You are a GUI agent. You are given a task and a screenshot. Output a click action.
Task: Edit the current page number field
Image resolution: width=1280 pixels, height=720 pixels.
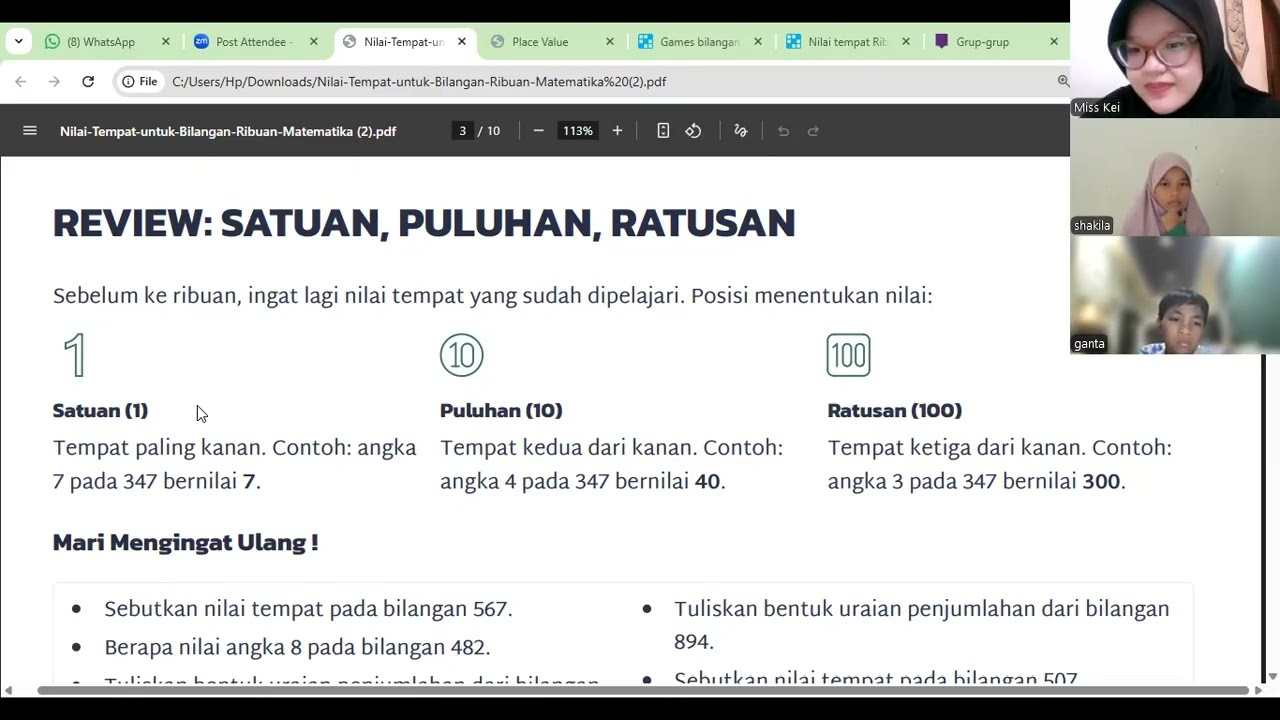(462, 131)
